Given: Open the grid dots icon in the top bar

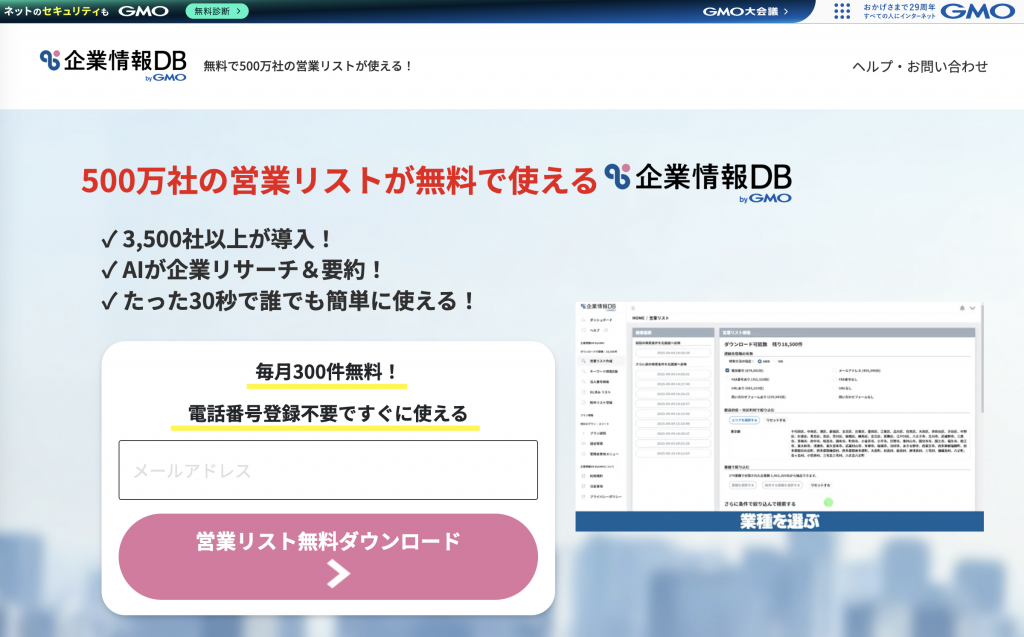Looking at the screenshot, I should click(x=842, y=11).
